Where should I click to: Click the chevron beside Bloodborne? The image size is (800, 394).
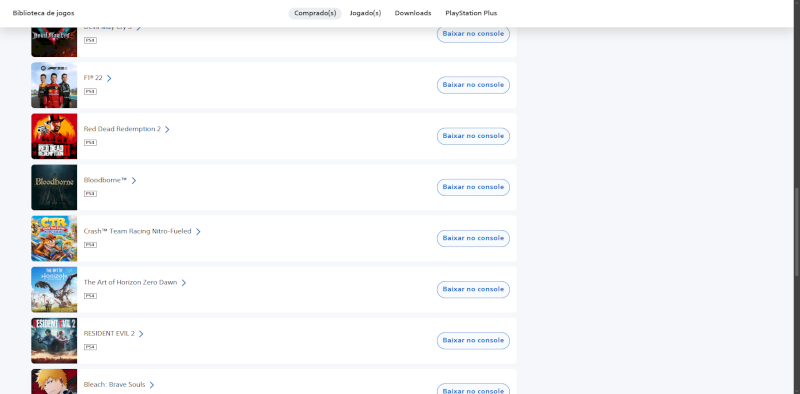coord(134,180)
